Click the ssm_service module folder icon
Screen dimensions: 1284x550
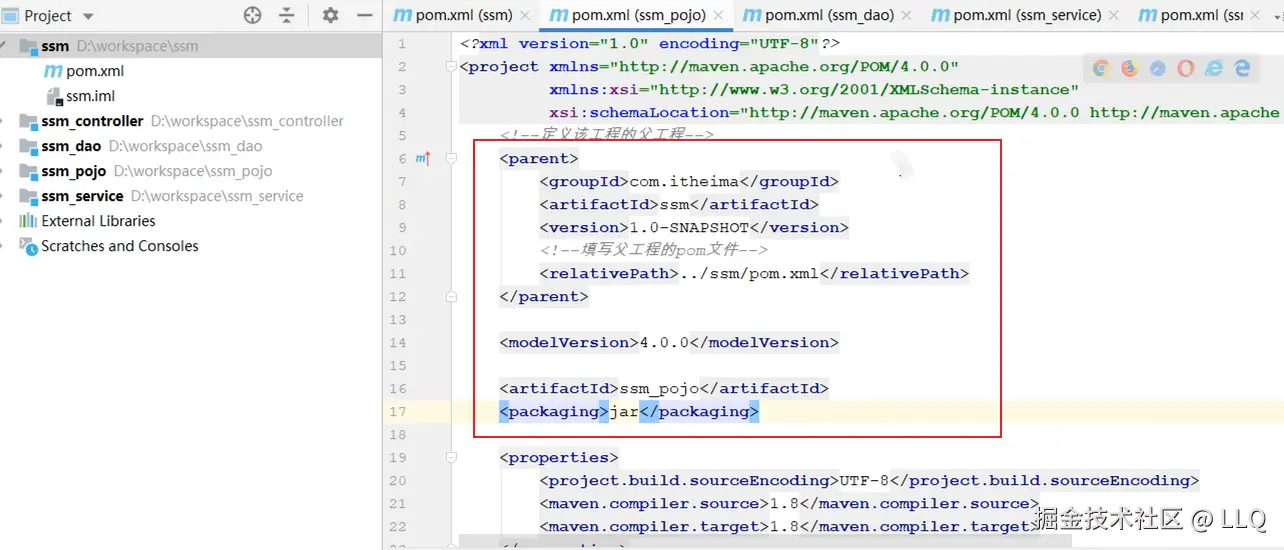tap(27, 196)
